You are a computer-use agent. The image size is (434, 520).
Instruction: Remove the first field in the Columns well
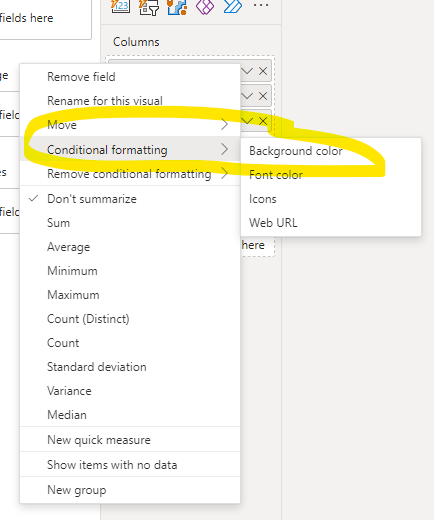click(263, 71)
